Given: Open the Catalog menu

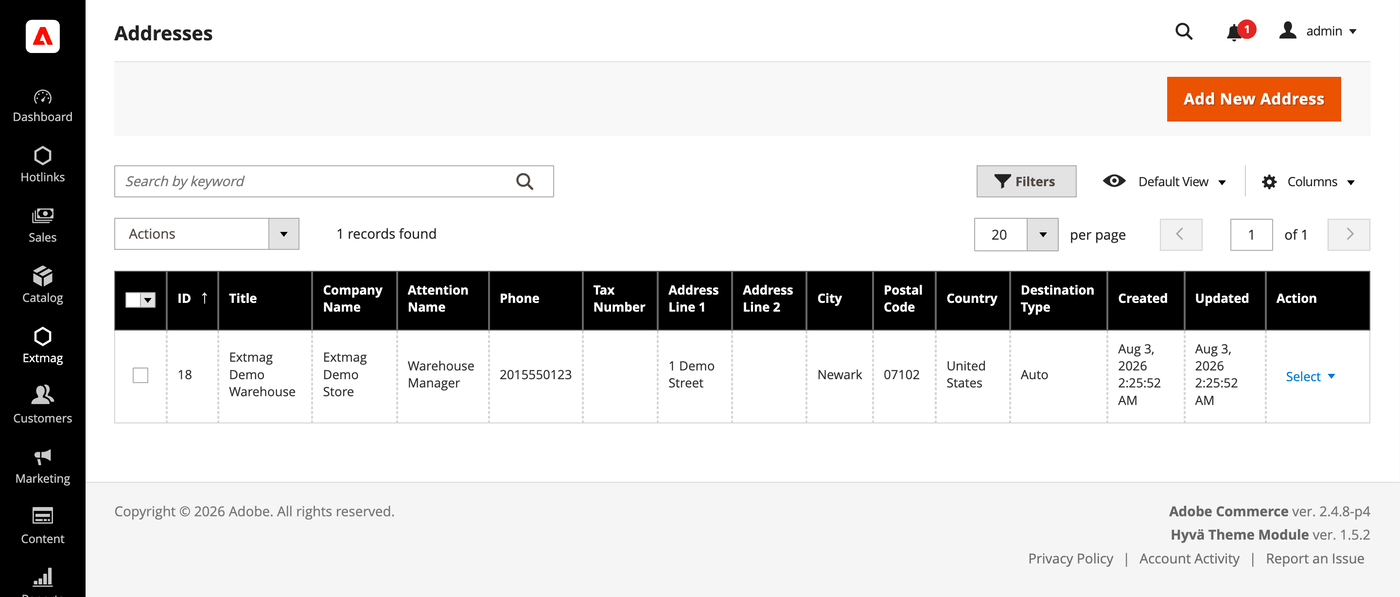Looking at the screenshot, I should pyautogui.click(x=42, y=286).
